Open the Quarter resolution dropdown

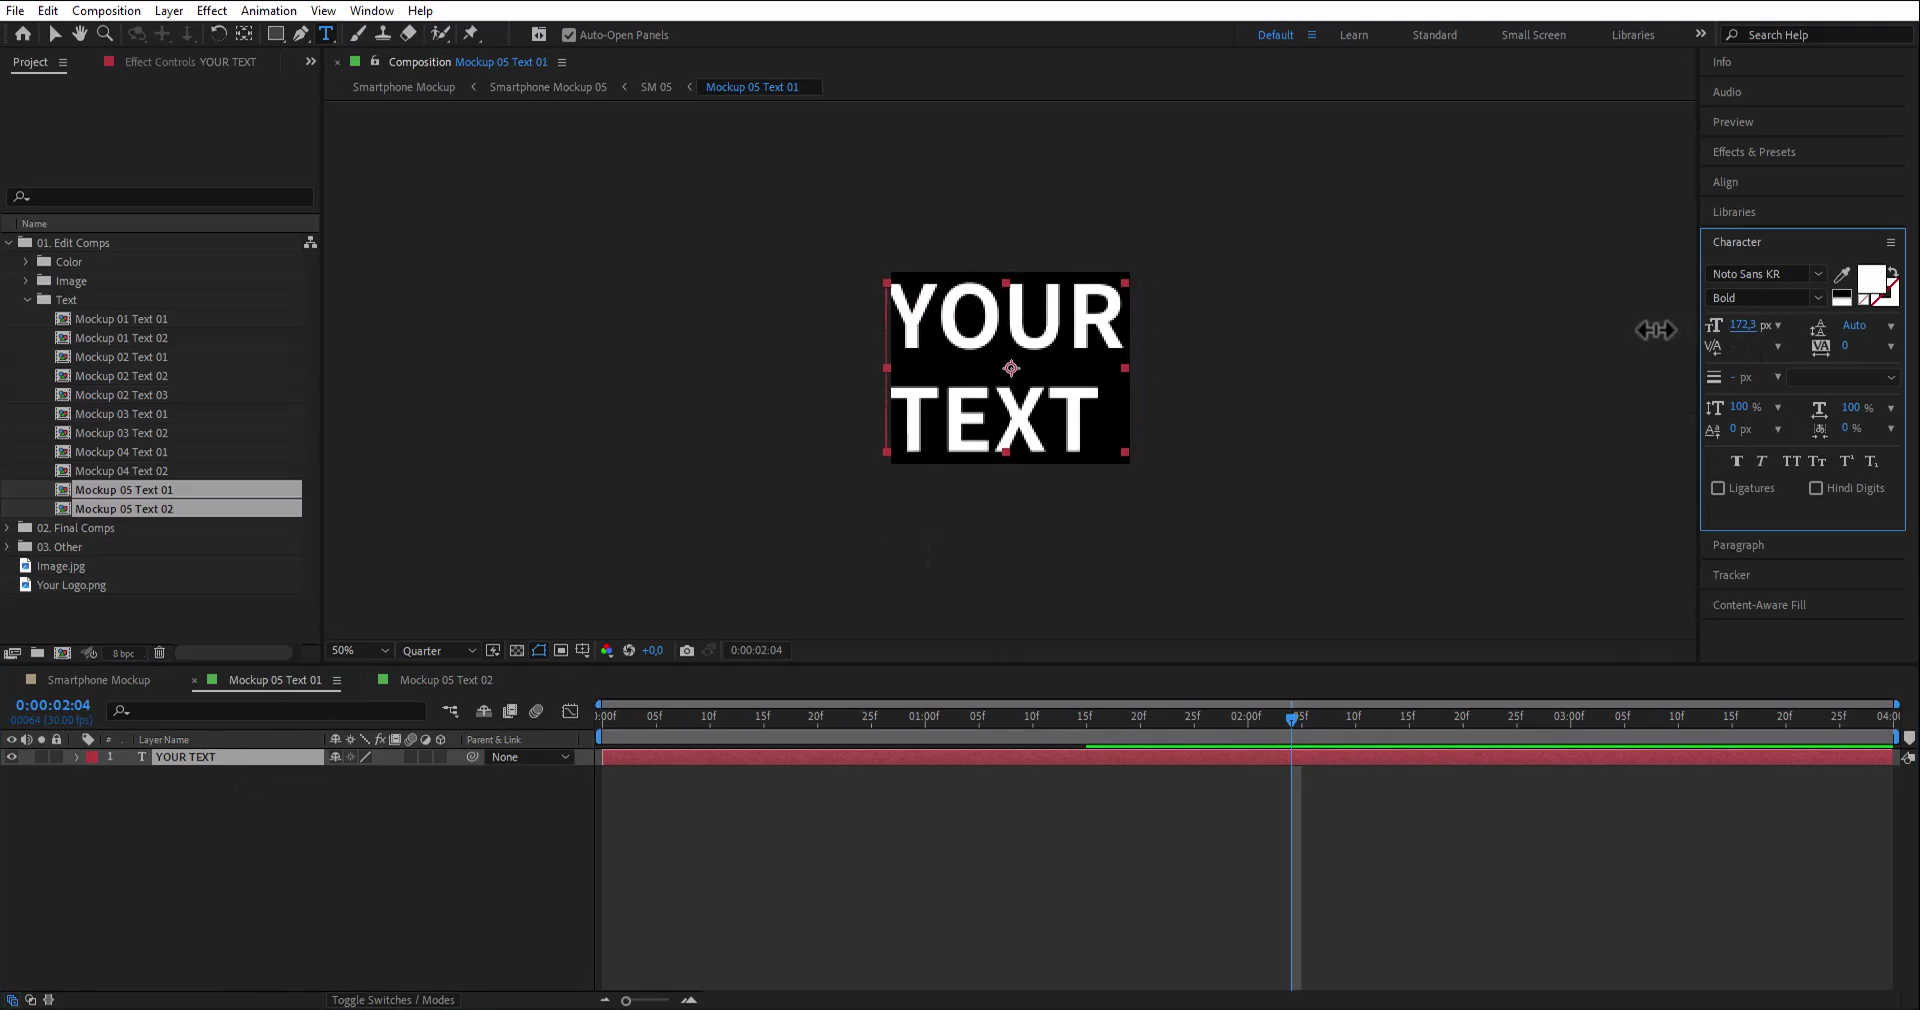coord(439,651)
